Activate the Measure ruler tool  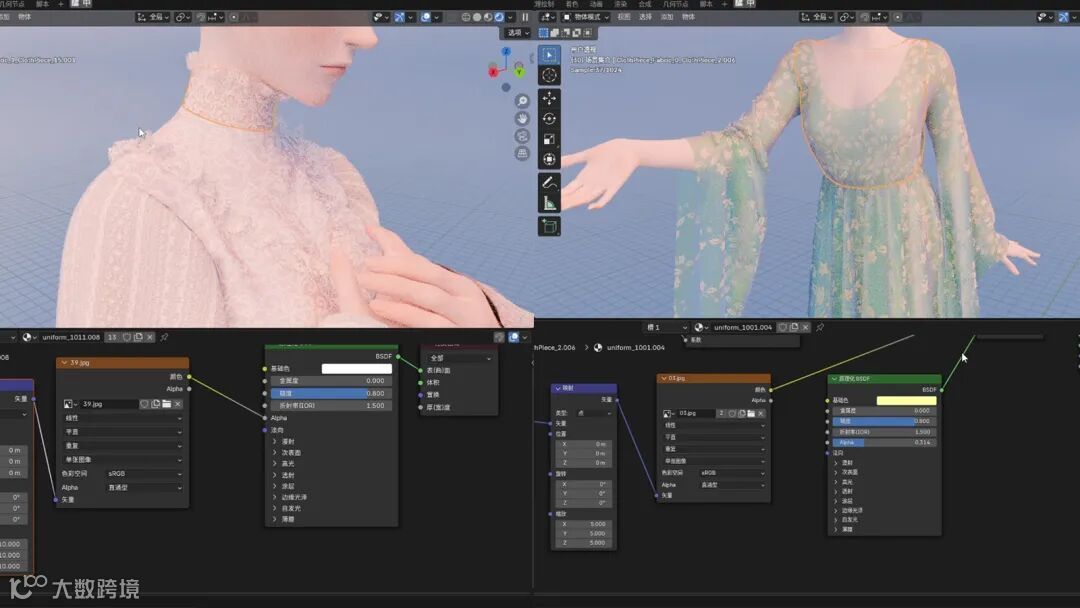tap(549, 203)
